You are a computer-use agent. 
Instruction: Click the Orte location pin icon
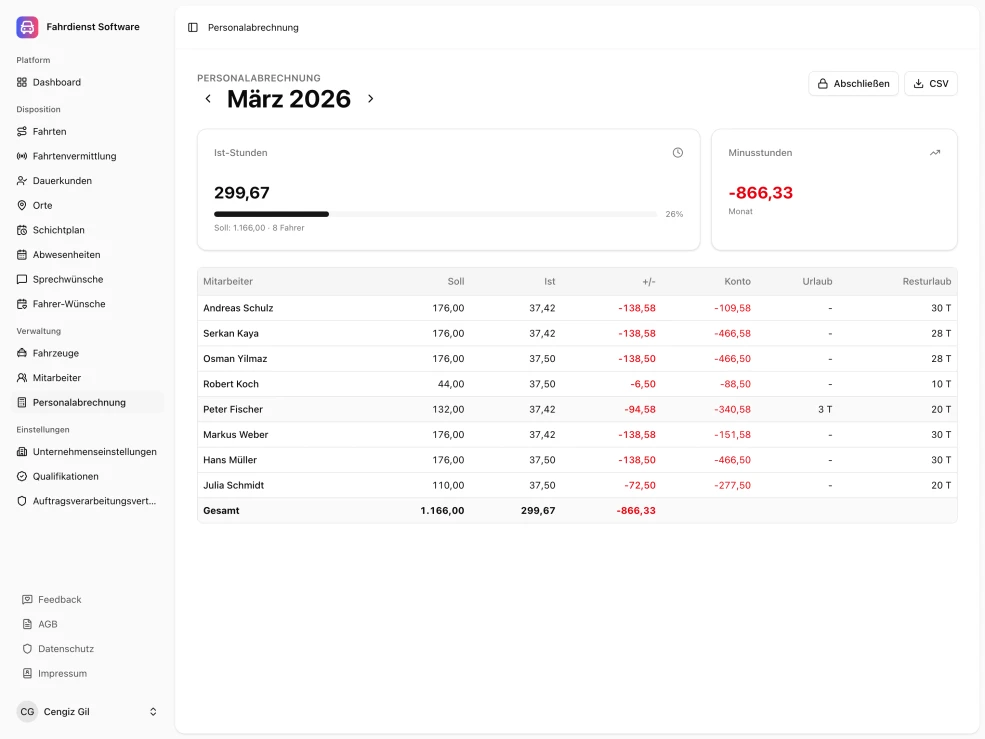point(22,205)
